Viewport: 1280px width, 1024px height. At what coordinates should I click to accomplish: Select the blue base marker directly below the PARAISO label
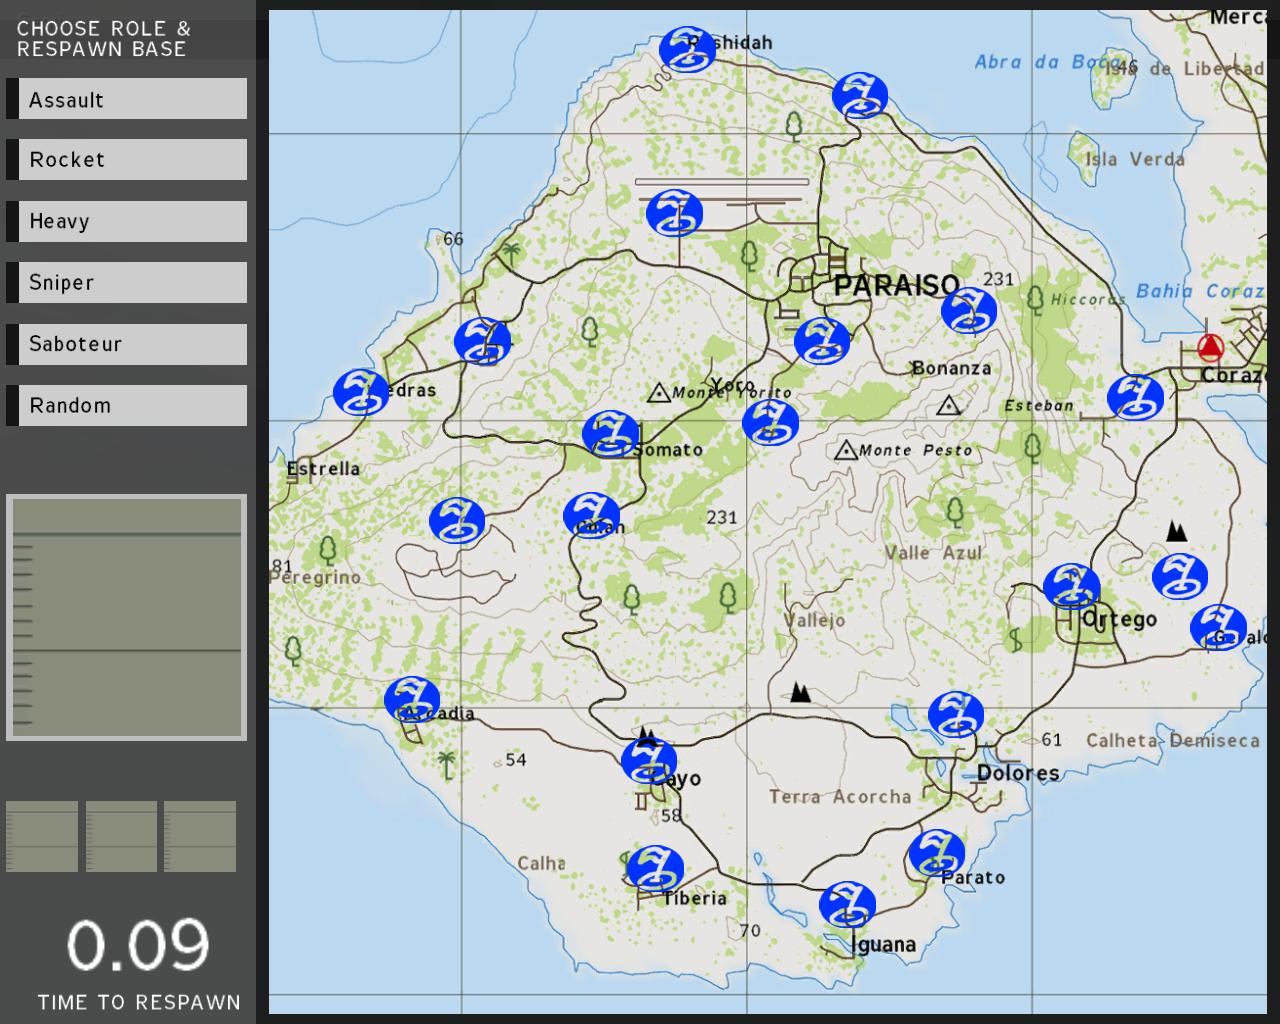coord(822,340)
